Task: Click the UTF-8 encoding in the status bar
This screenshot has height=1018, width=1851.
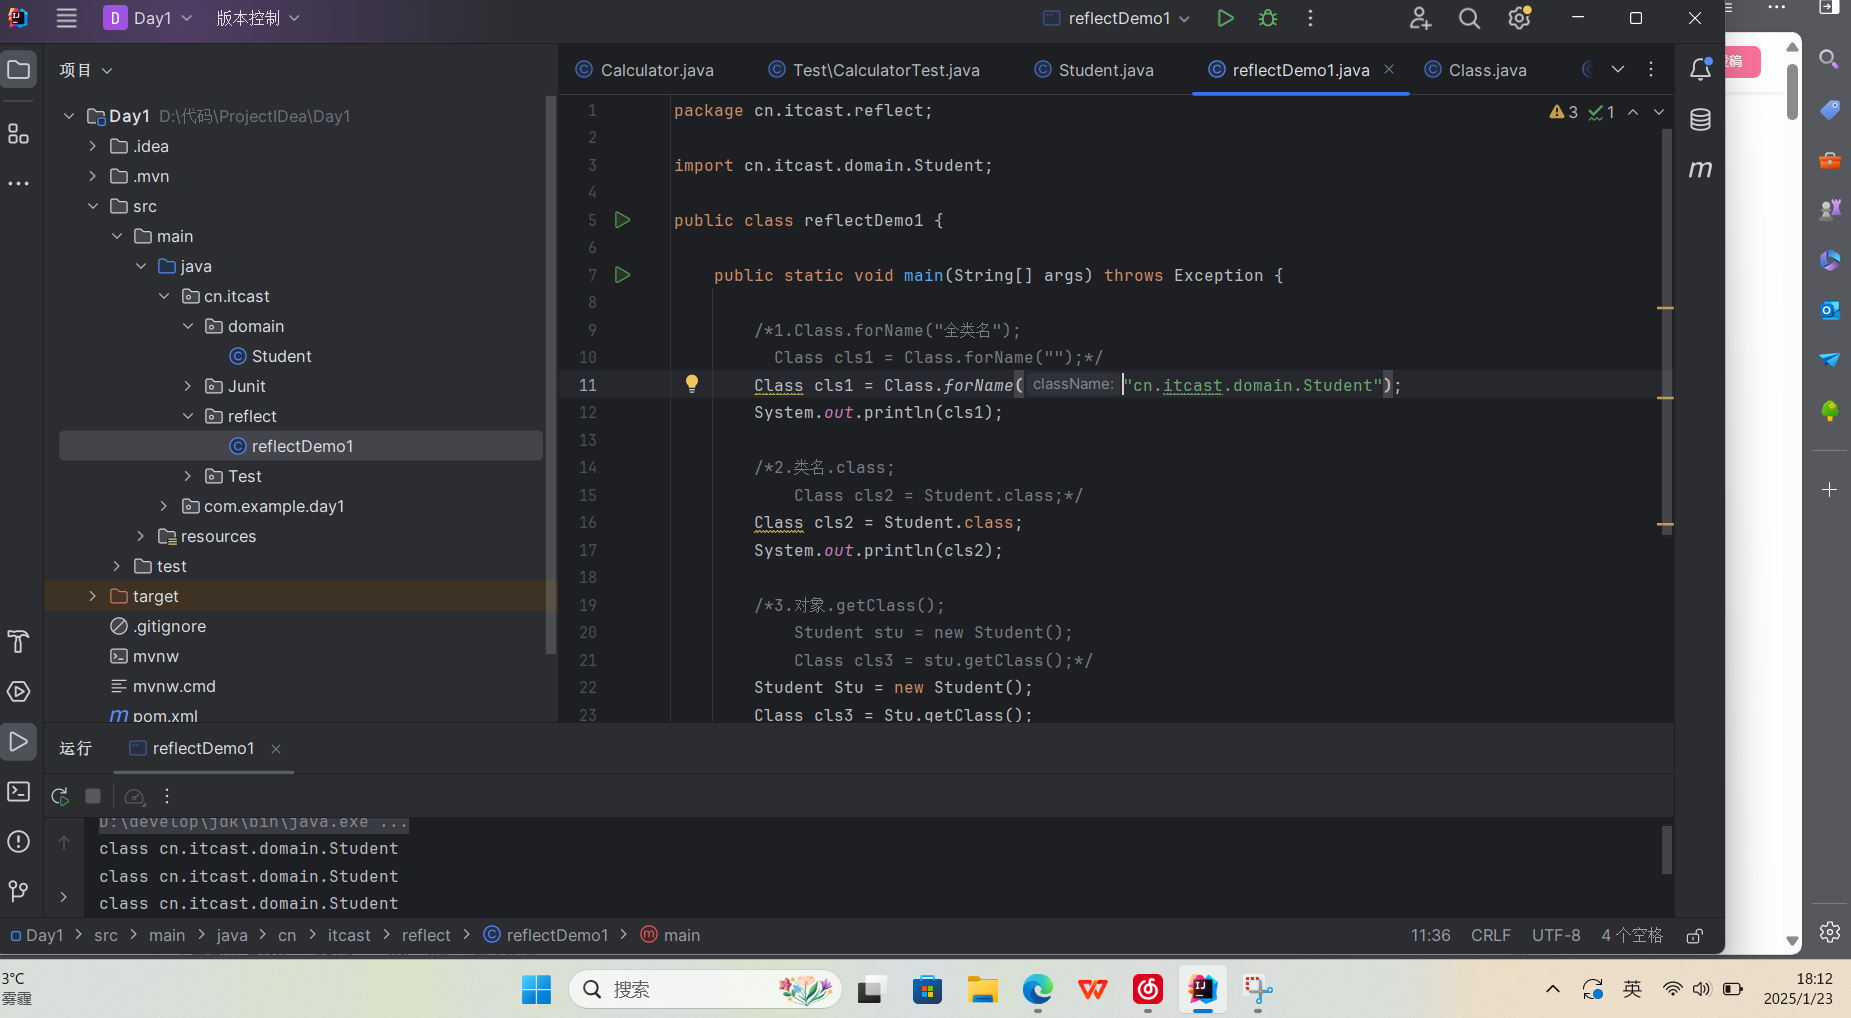Action: click(x=1556, y=935)
